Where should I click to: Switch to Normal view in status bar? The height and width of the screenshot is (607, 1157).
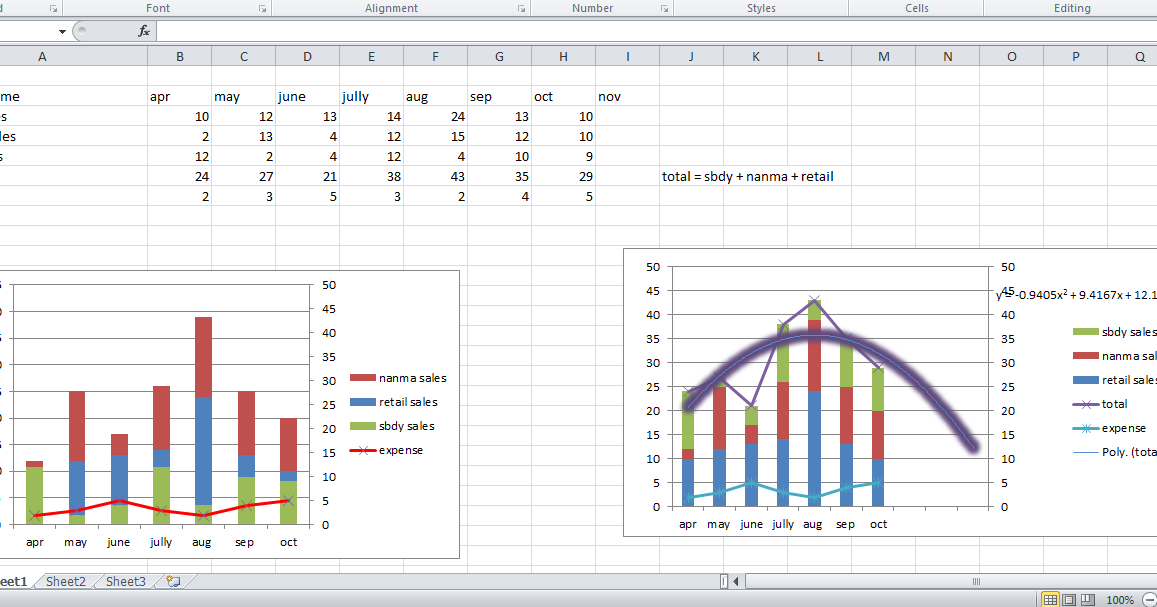(1049, 599)
